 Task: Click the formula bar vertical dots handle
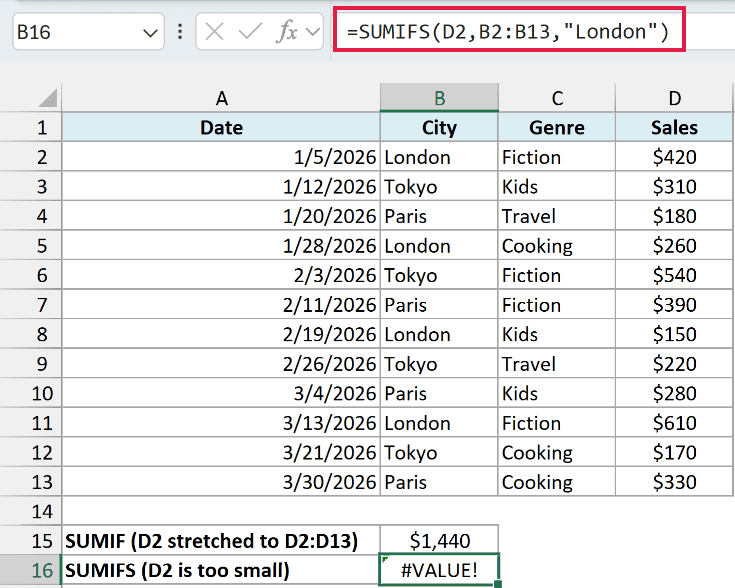click(x=180, y=32)
